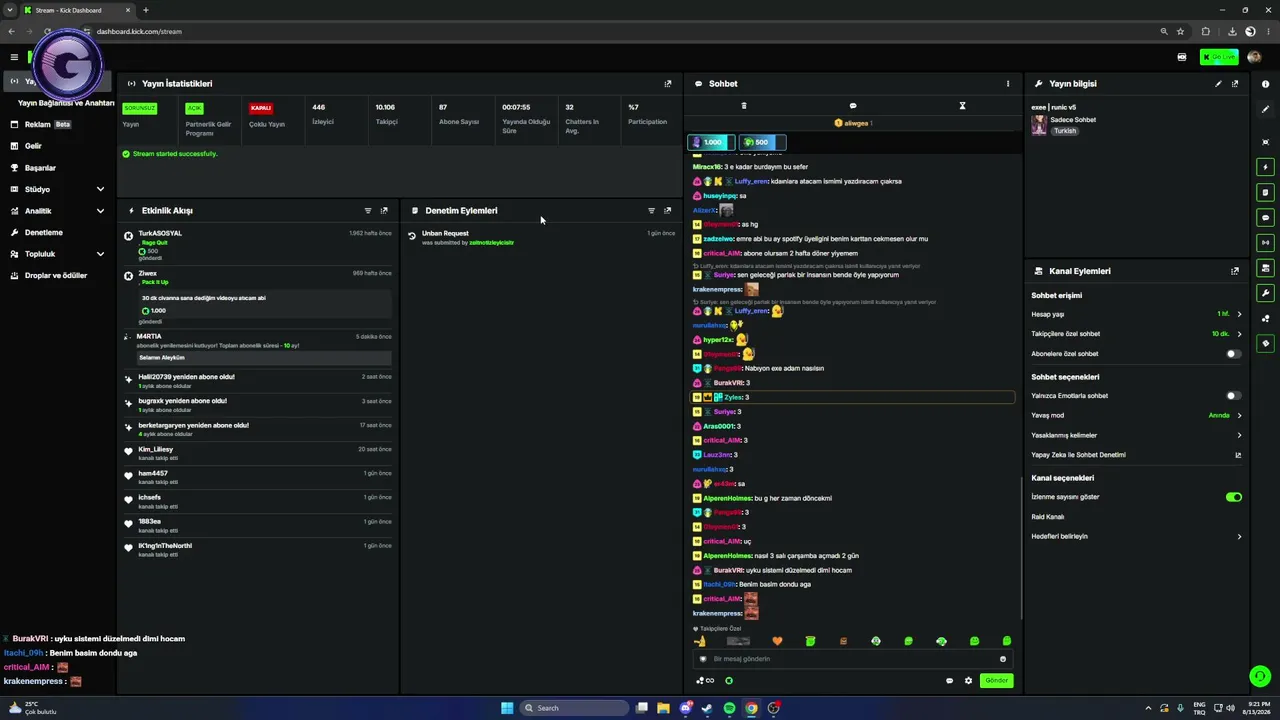Screen dimensions: 1280x720
Task: Click the wrench widget icon in right toolbar
Action: (1266, 293)
